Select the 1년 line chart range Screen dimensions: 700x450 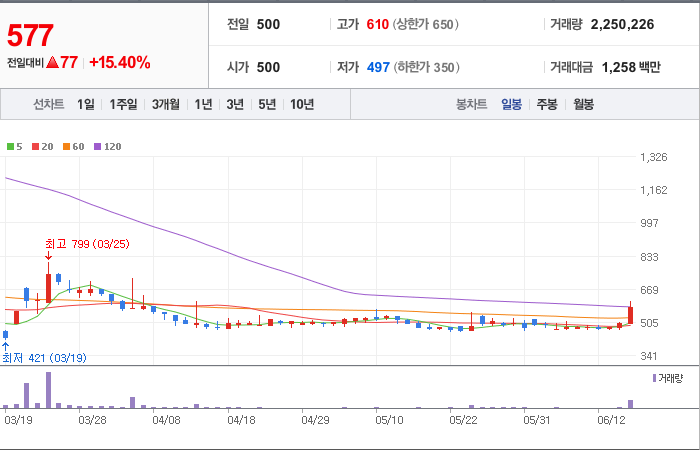click(x=203, y=104)
